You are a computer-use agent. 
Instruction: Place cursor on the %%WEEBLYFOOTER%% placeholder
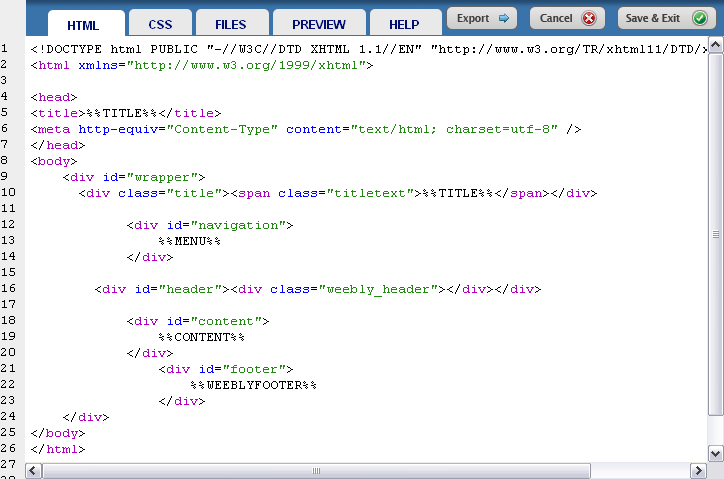point(254,385)
